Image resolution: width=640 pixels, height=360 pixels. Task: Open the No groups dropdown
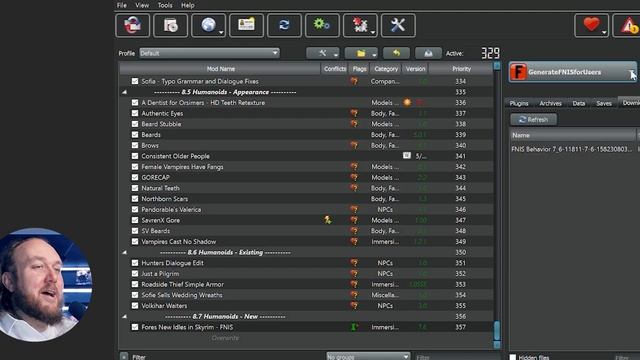click(x=368, y=356)
